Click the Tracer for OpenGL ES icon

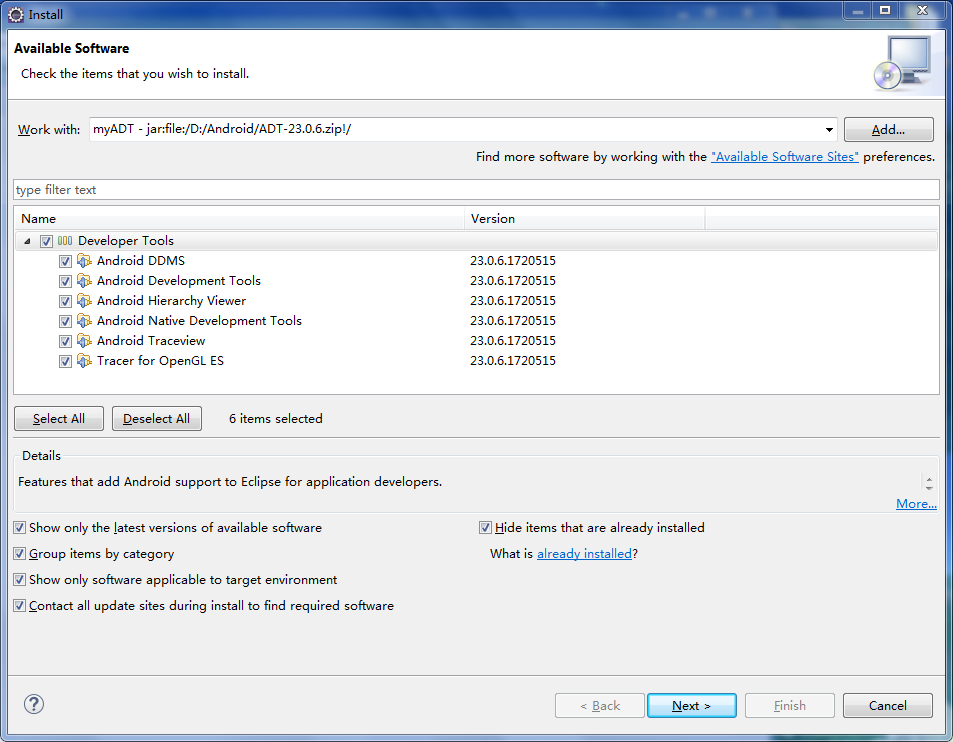point(84,362)
